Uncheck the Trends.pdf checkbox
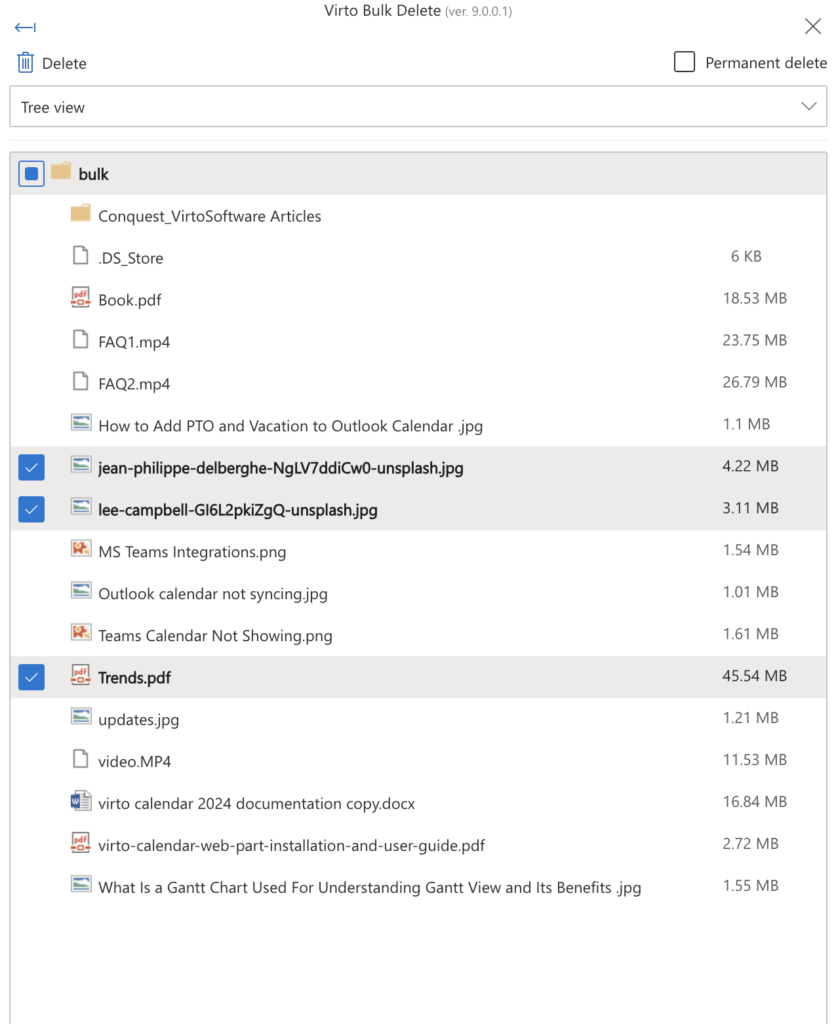Image resolution: width=838 pixels, height=1024 pixels. (31, 677)
